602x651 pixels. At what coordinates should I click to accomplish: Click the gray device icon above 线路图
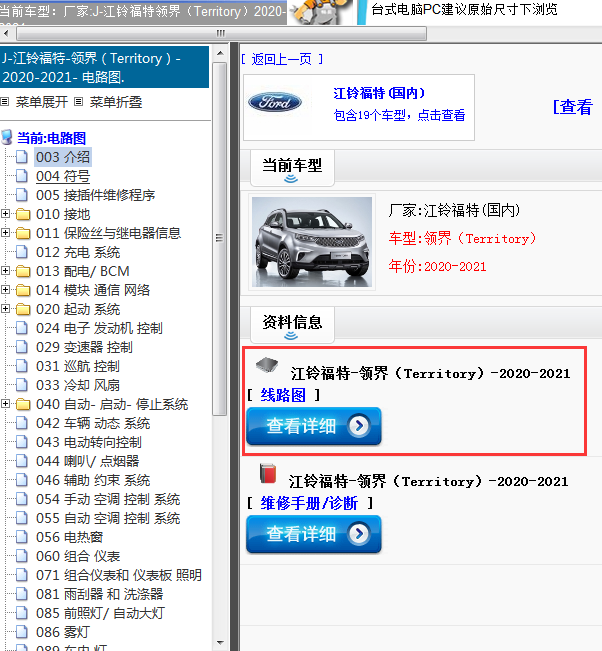pyautogui.click(x=267, y=365)
